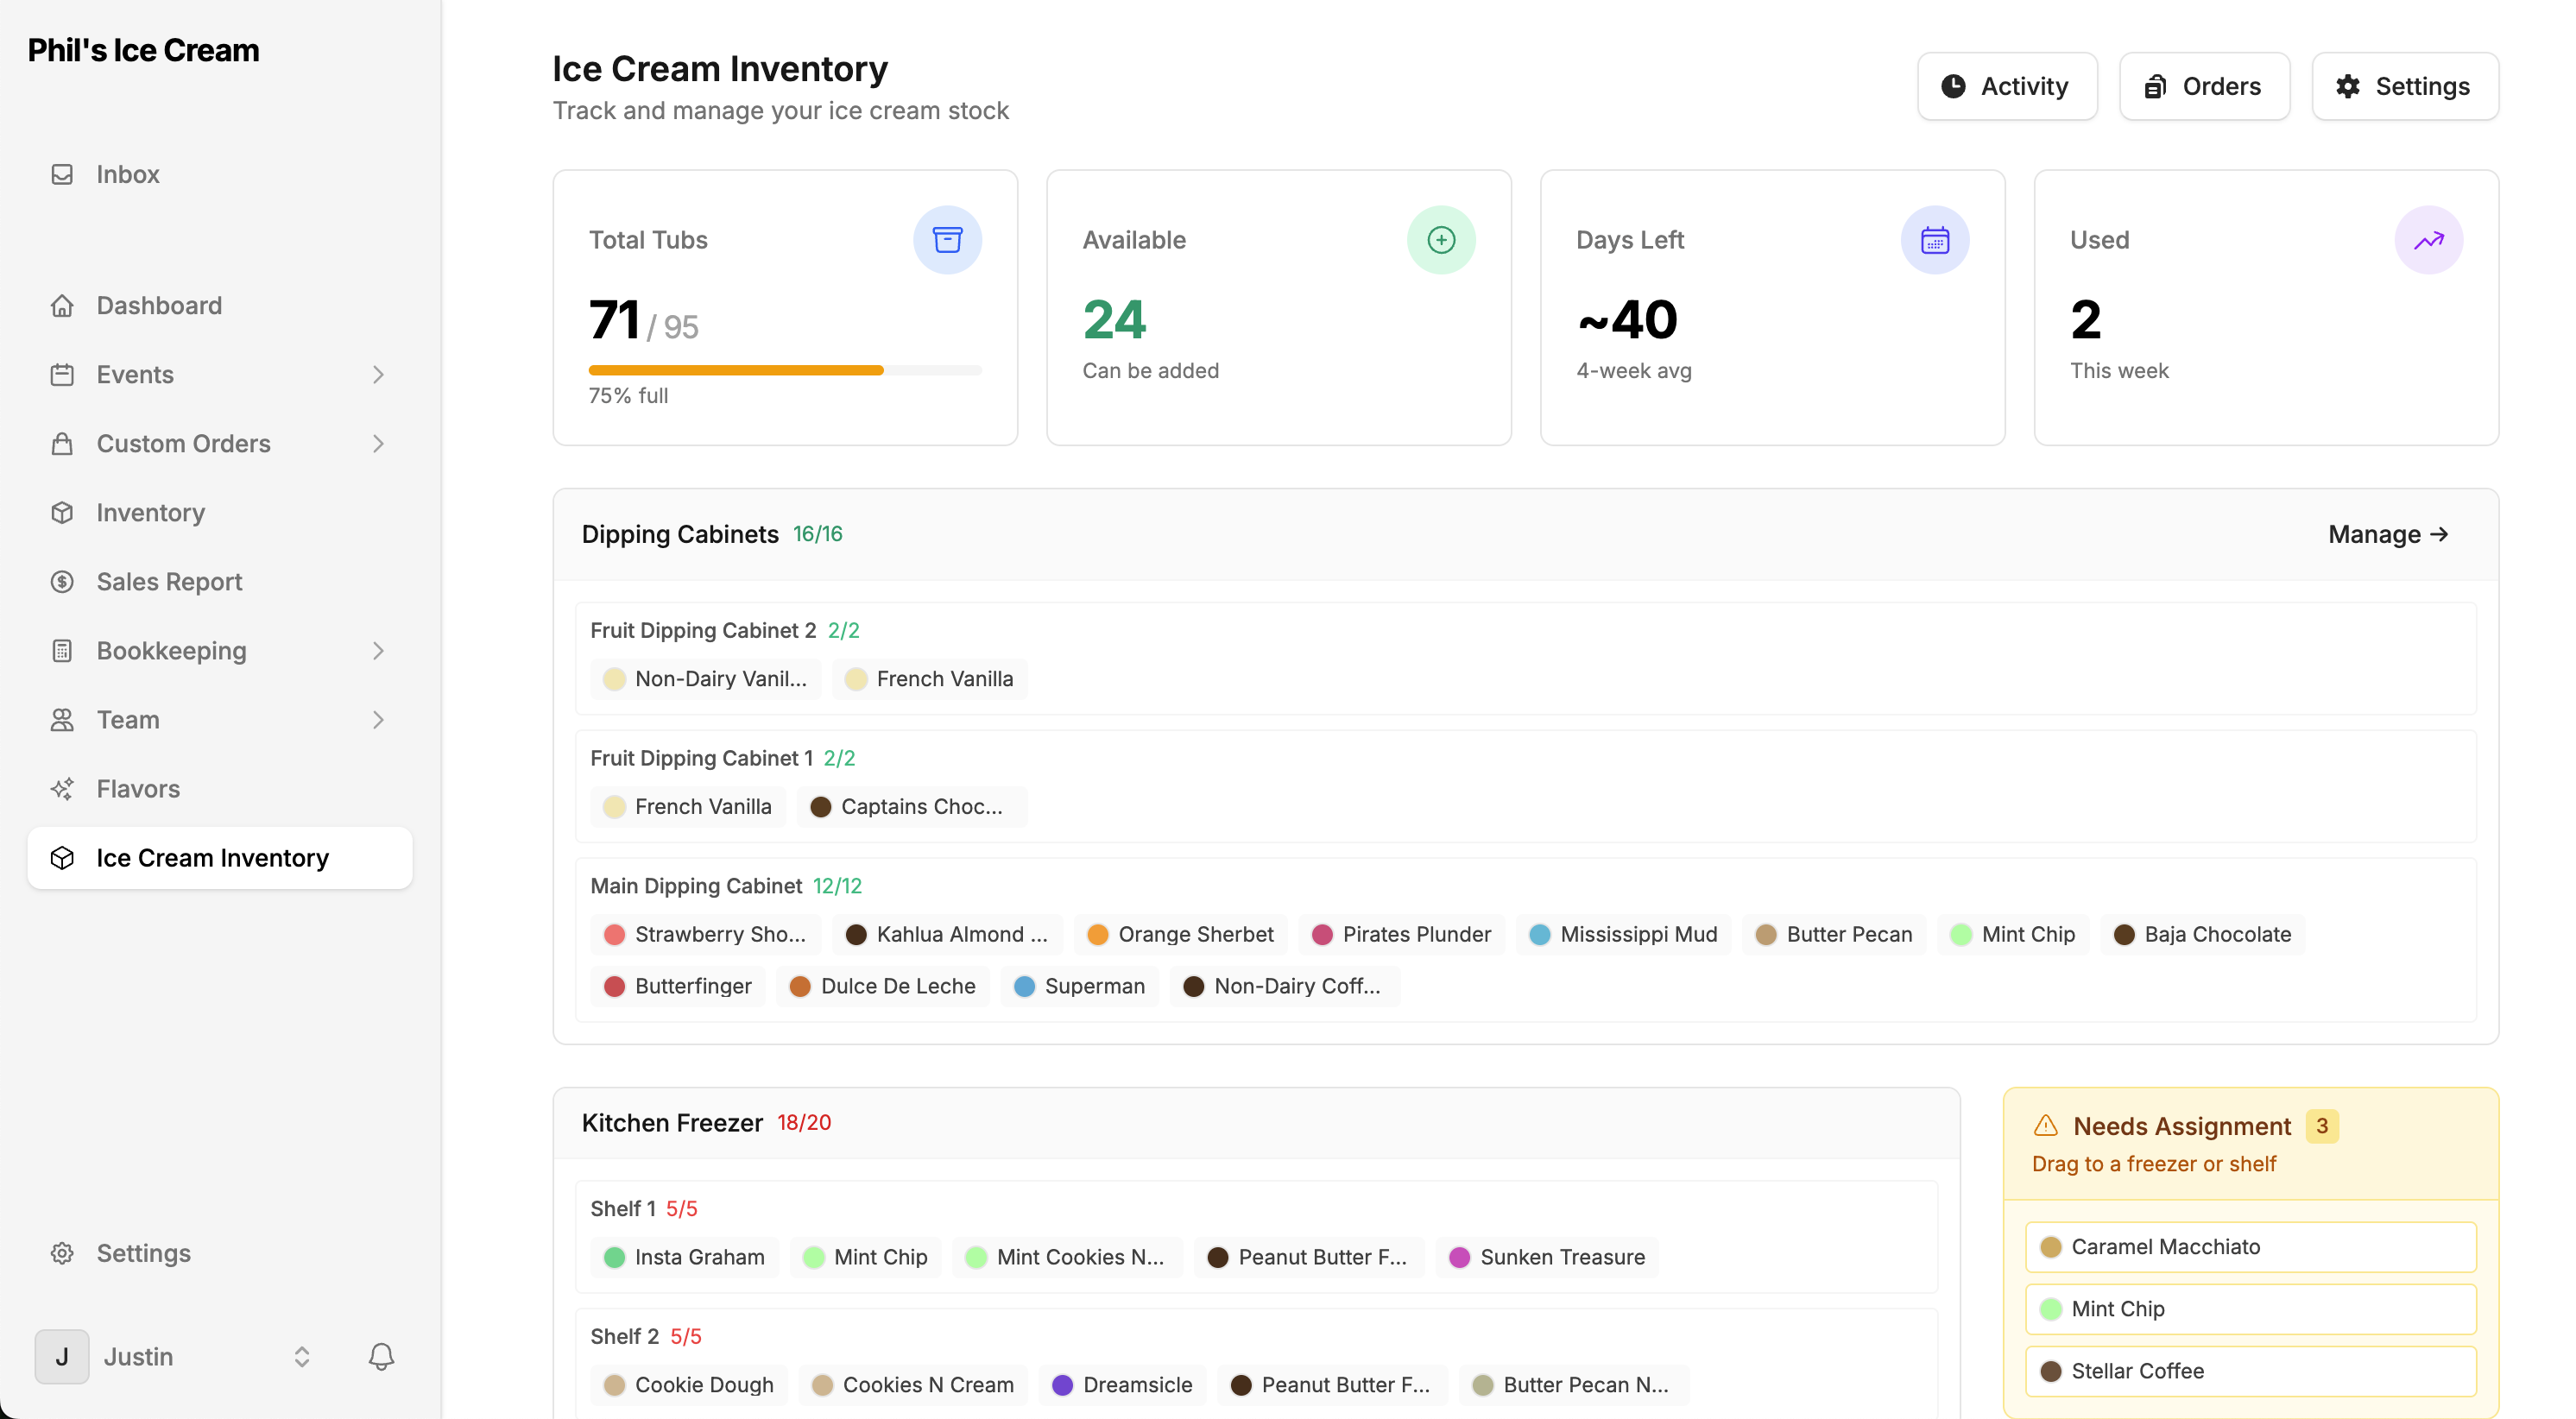
Task: Click Manage for Dipping Cabinets
Action: pos(2387,534)
